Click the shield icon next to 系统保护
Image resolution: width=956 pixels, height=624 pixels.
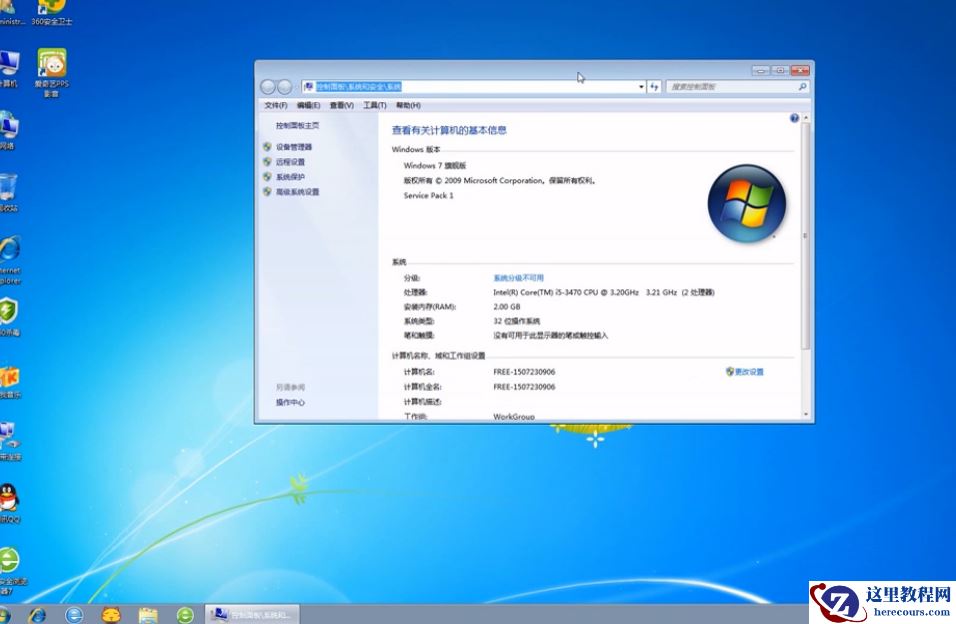267,177
